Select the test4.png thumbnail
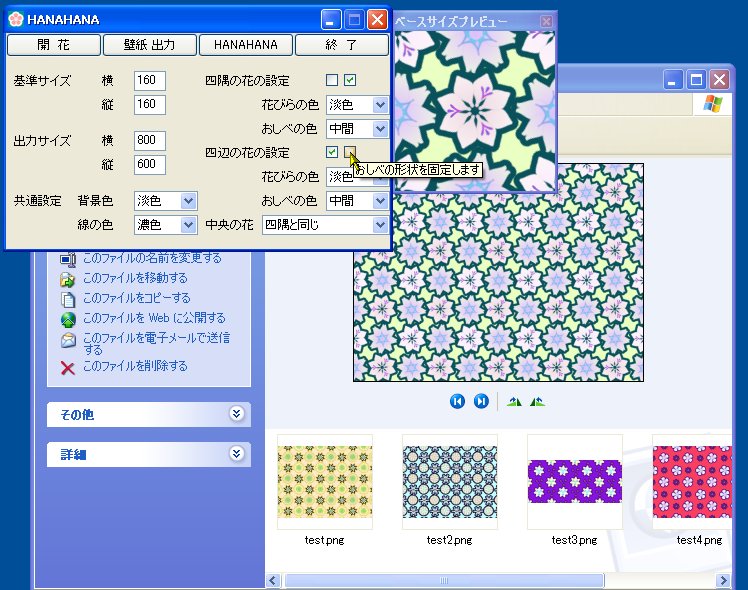This screenshot has height=590, width=748. click(x=692, y=482)
